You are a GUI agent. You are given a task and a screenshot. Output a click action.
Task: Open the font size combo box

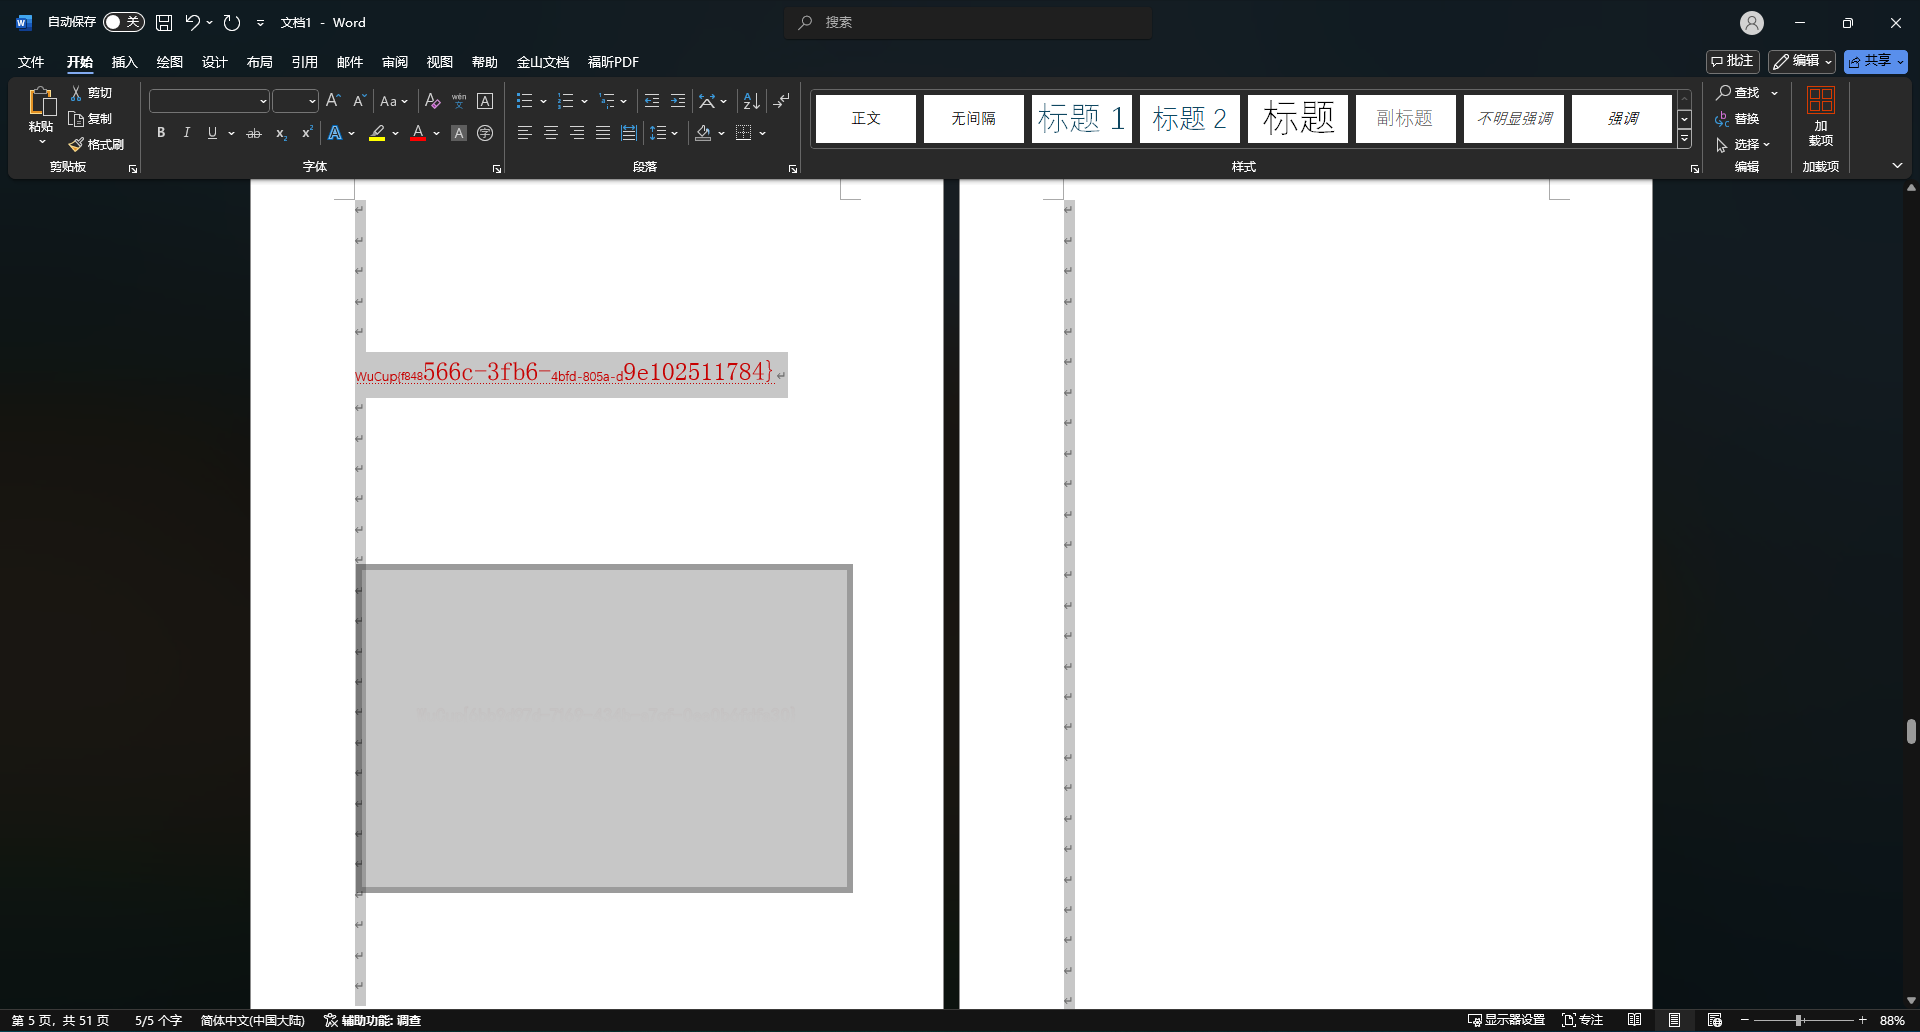coord(295,101)
